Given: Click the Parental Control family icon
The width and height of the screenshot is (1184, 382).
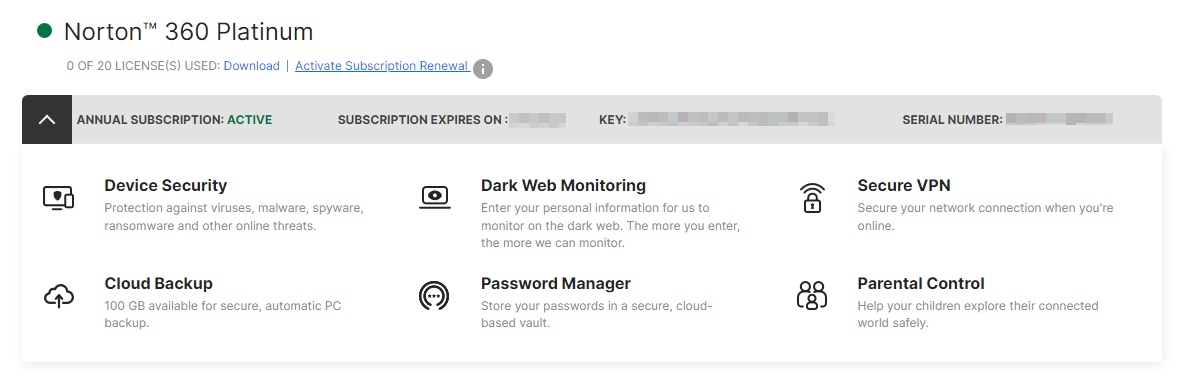Looking at the screenshot, I should [x=812, y=295].
